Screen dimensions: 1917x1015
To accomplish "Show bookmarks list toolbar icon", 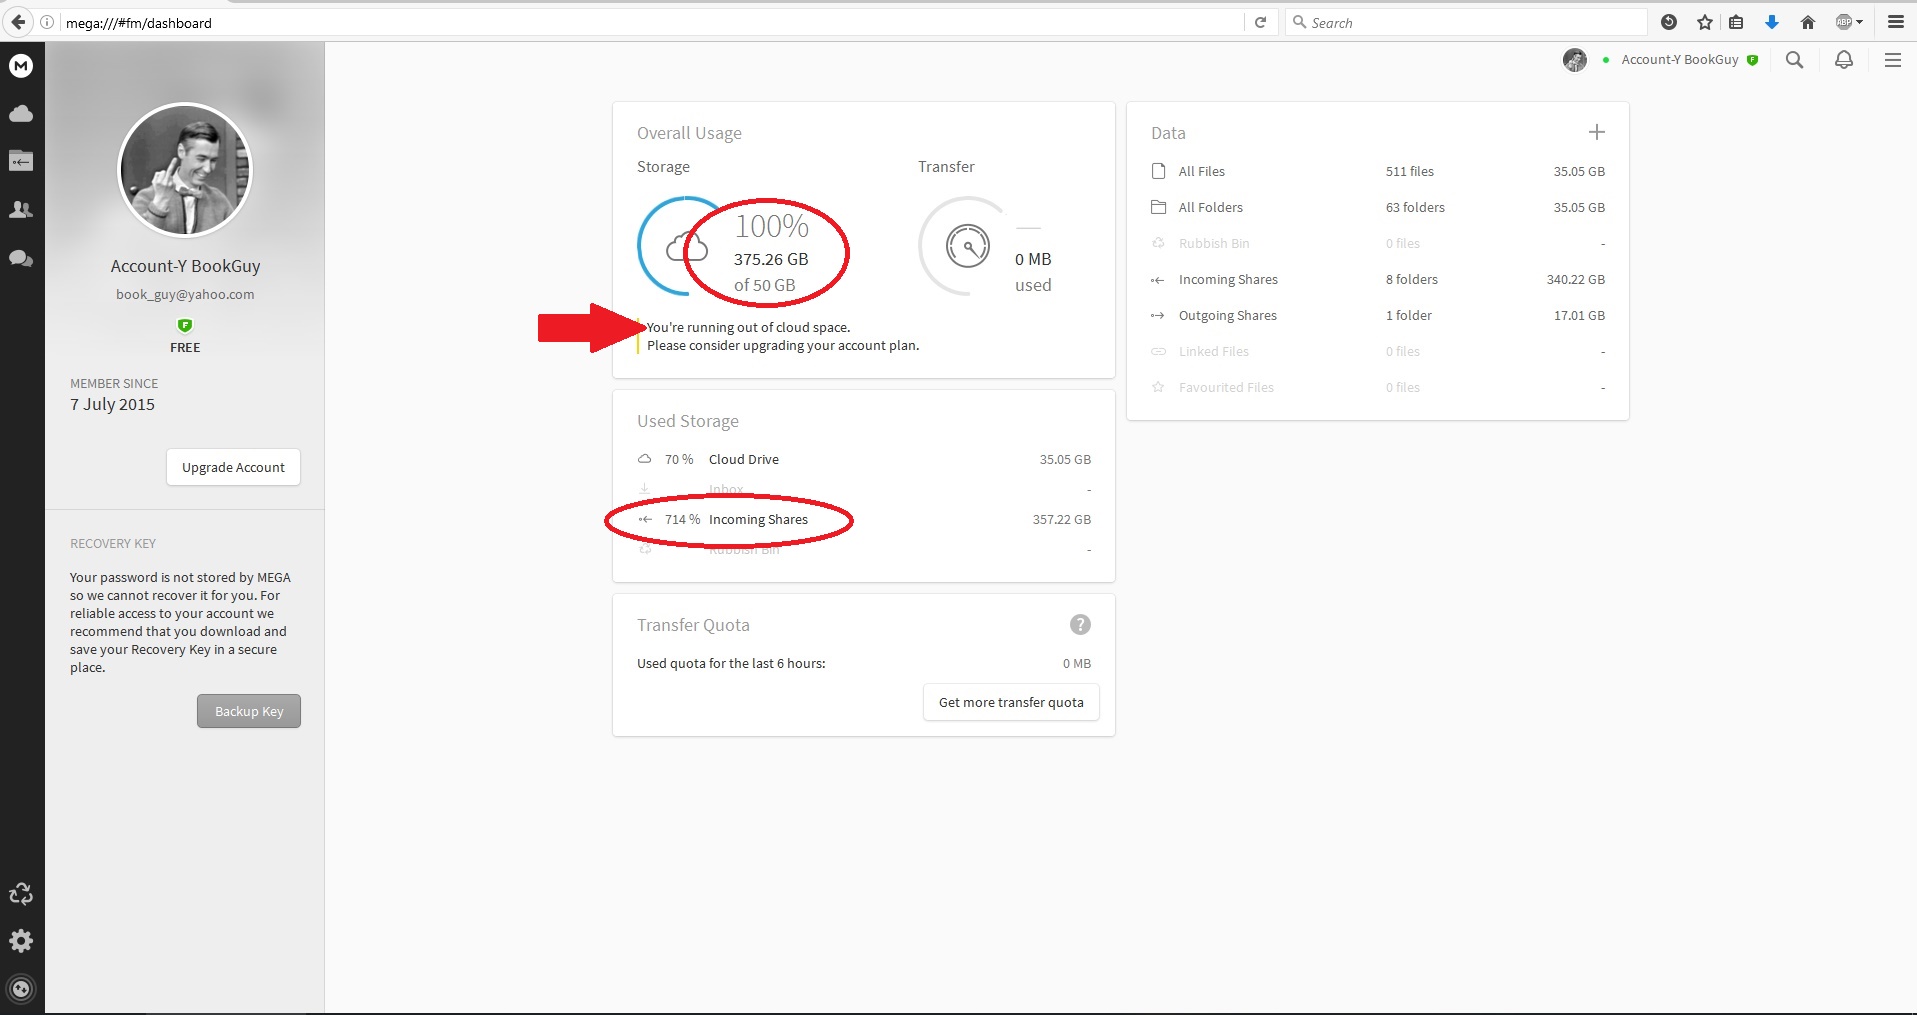I will tap(1737, 22).
